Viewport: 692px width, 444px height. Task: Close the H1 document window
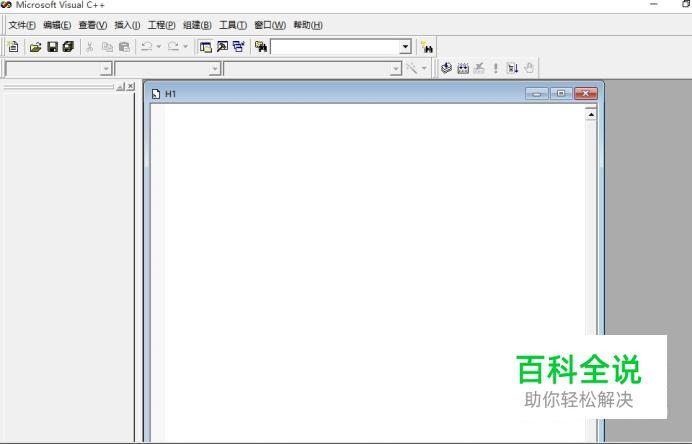(x=586, y=93)
